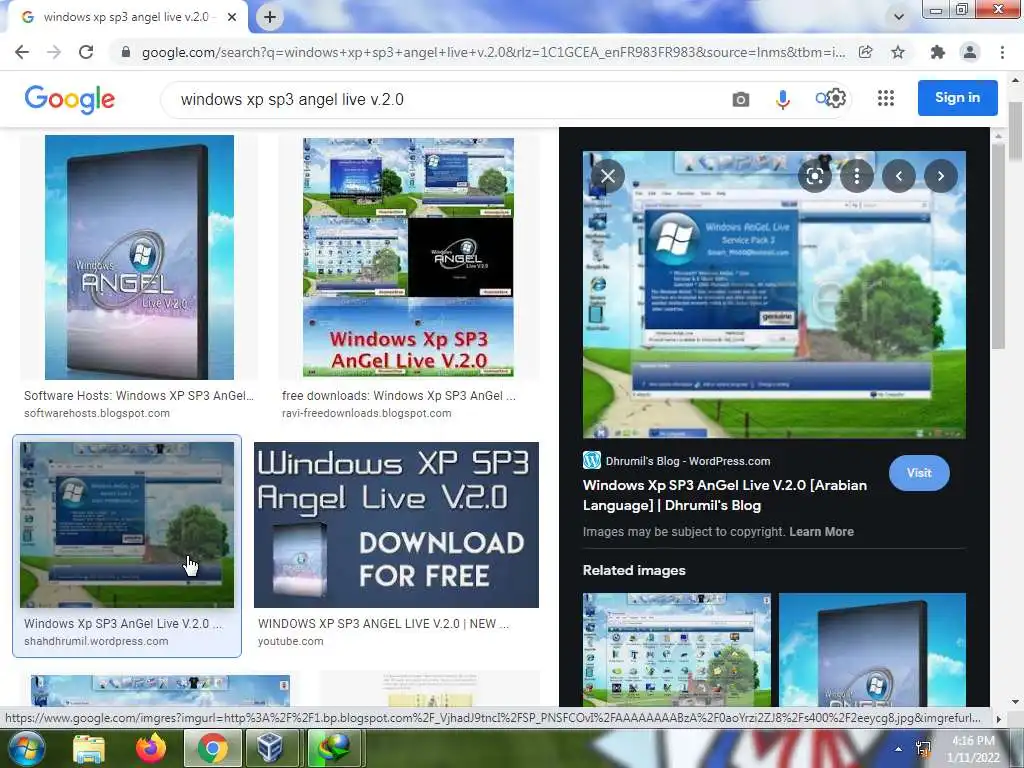This screenshot has width=1024, height=768.
Task: Click the browser forward arrow
Action: pos(54,52)
